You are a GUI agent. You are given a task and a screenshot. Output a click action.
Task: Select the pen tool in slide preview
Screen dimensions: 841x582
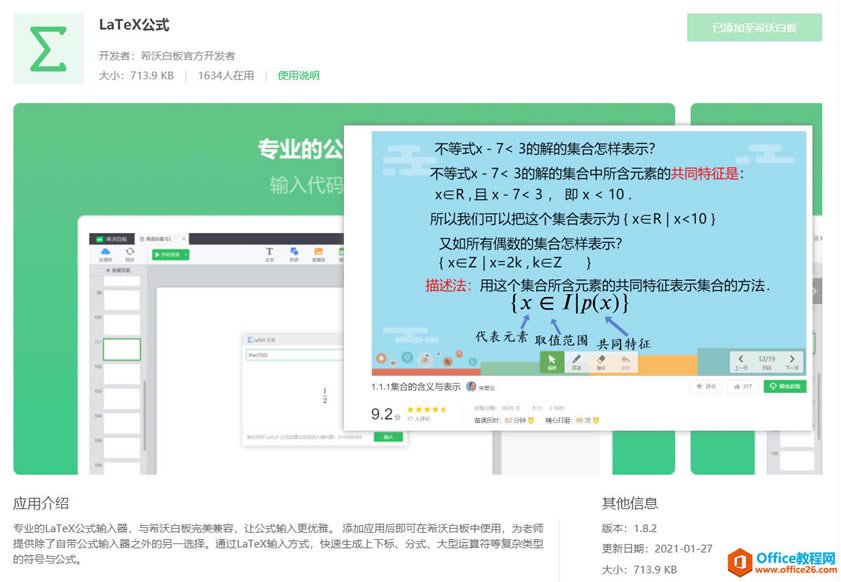(576, 362)
